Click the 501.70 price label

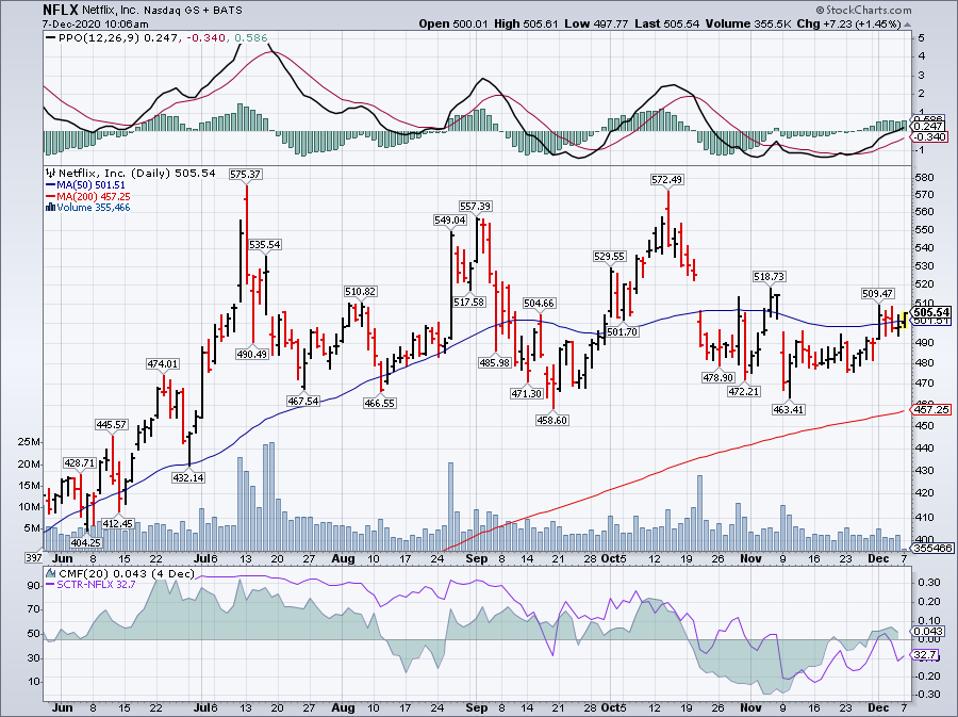(622, 332)
